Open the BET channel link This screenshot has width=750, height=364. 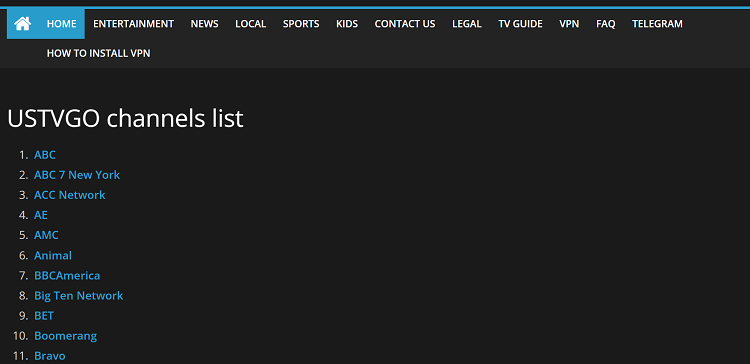(x=44, y=316)
